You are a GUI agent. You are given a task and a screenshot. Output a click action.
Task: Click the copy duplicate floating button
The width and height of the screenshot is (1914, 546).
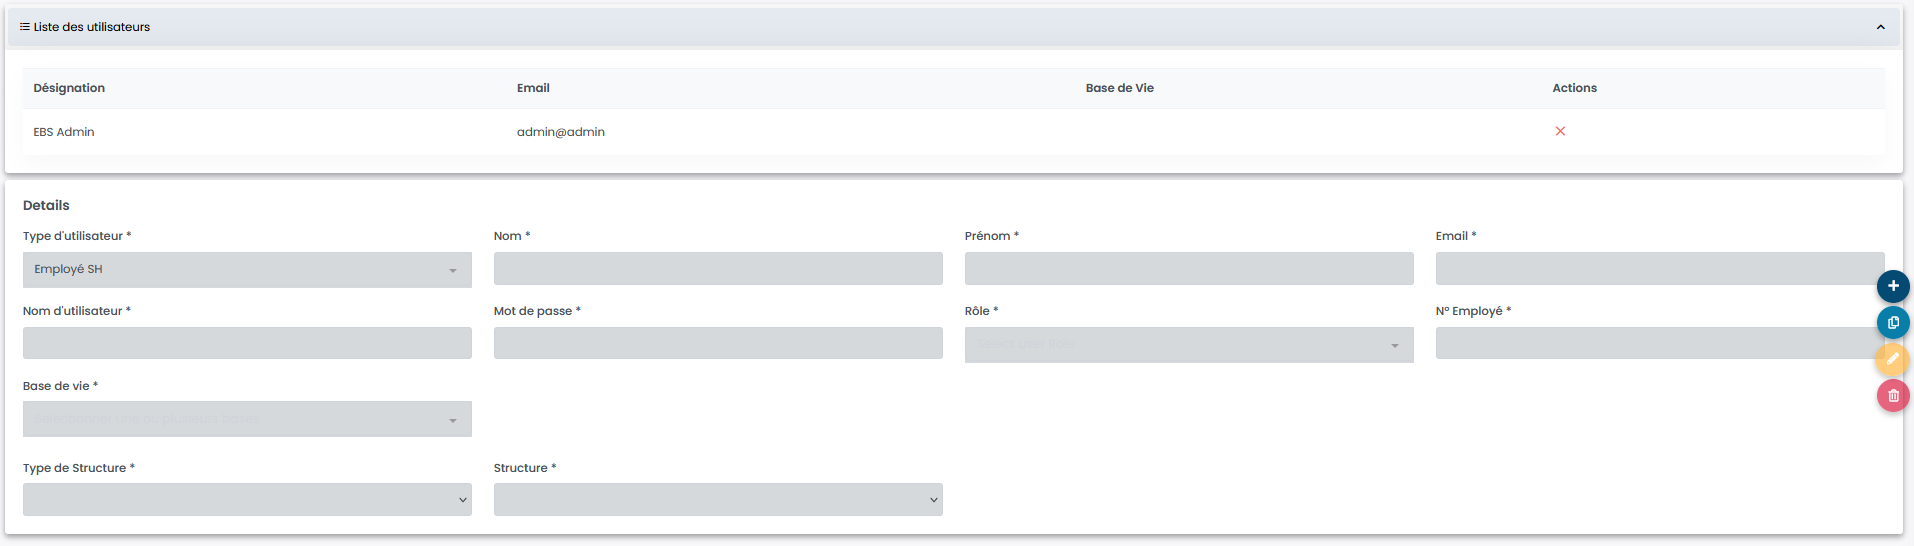[1892, 322]
